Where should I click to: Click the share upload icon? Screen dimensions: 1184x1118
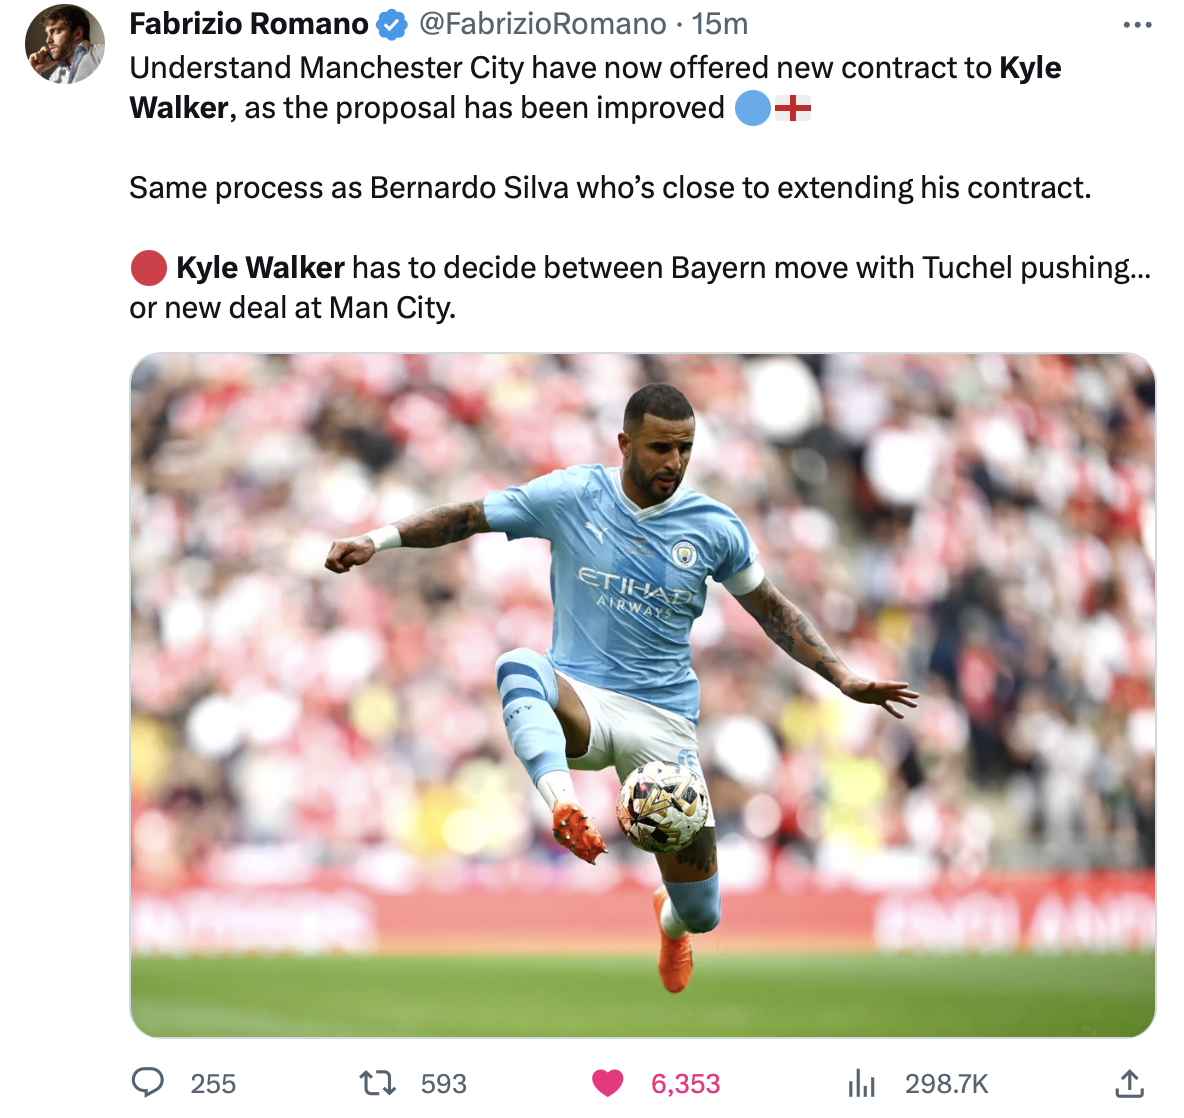click(1129, 1083)
